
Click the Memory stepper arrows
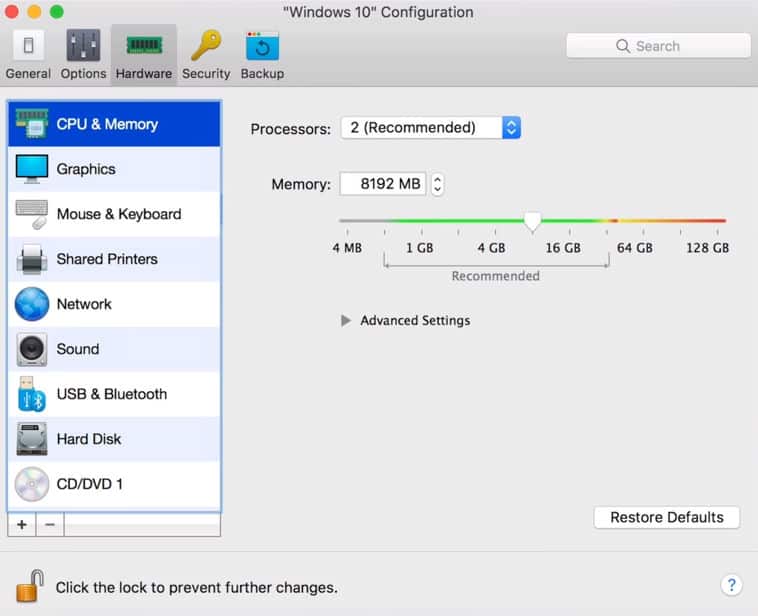point(437,184)
